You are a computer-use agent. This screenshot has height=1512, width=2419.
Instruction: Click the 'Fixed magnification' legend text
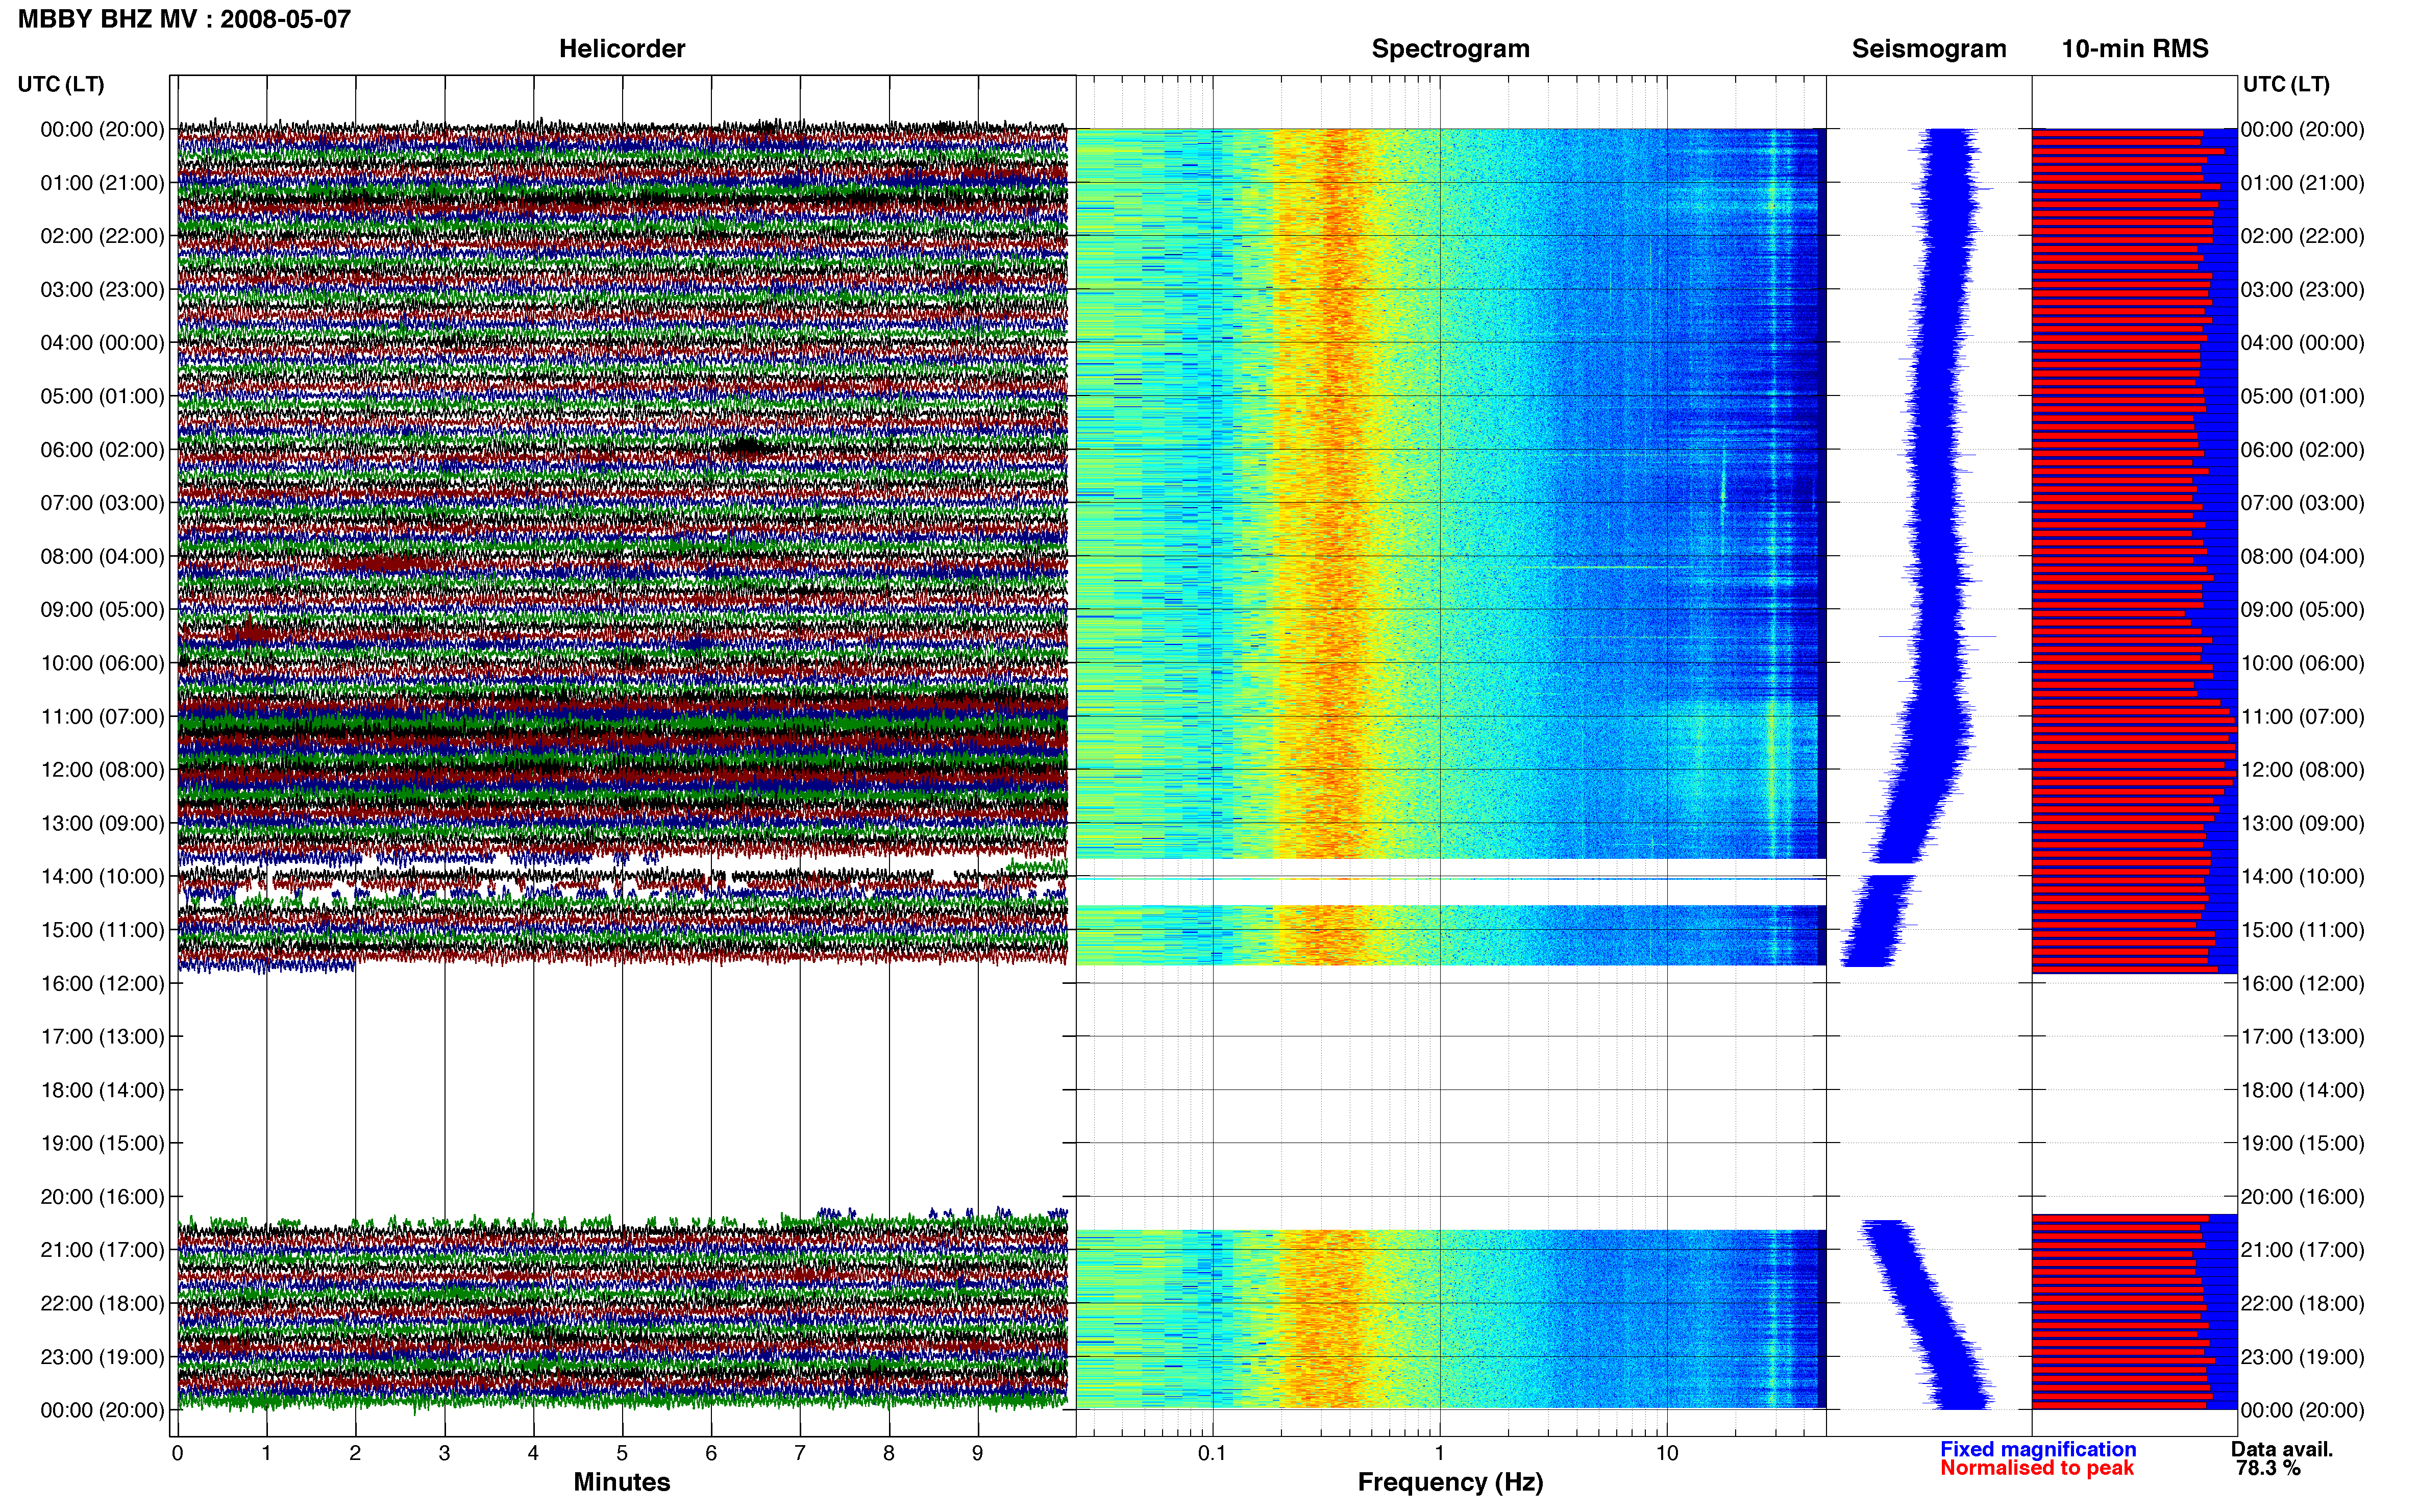tap(2037, 1449)
